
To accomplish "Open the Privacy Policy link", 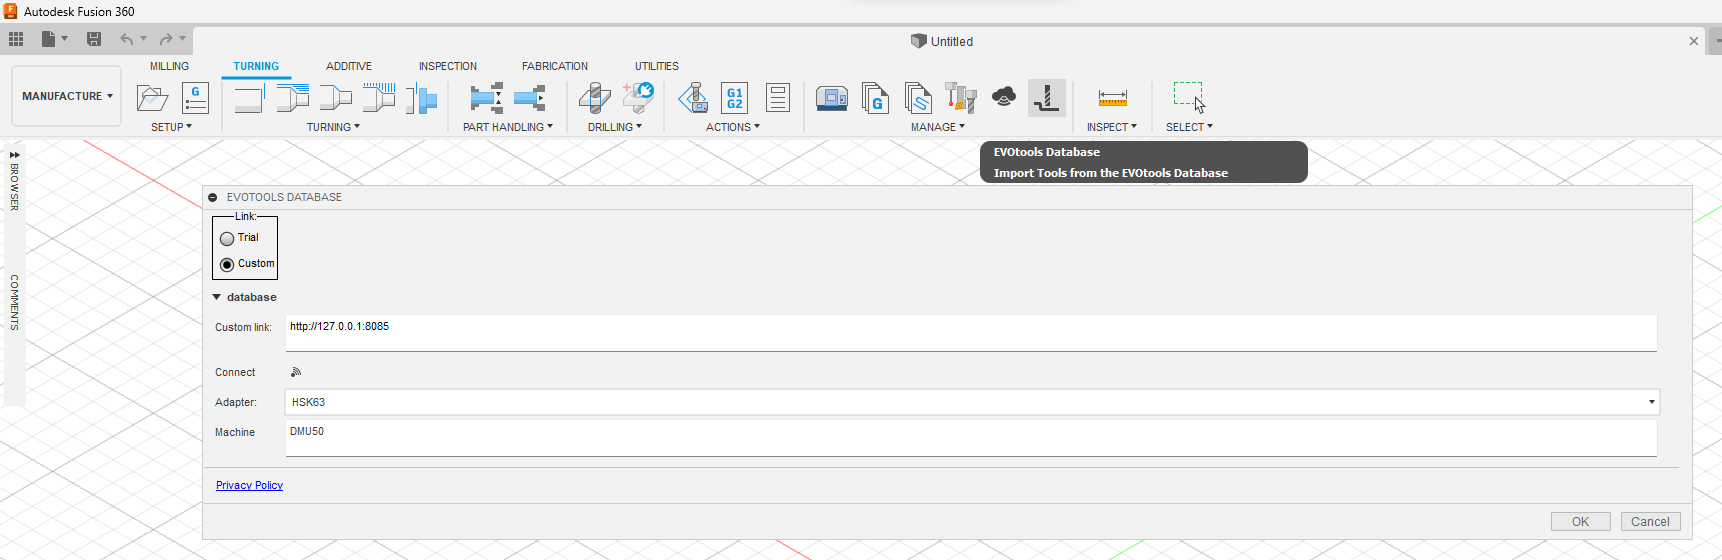I will coord(249,485).
